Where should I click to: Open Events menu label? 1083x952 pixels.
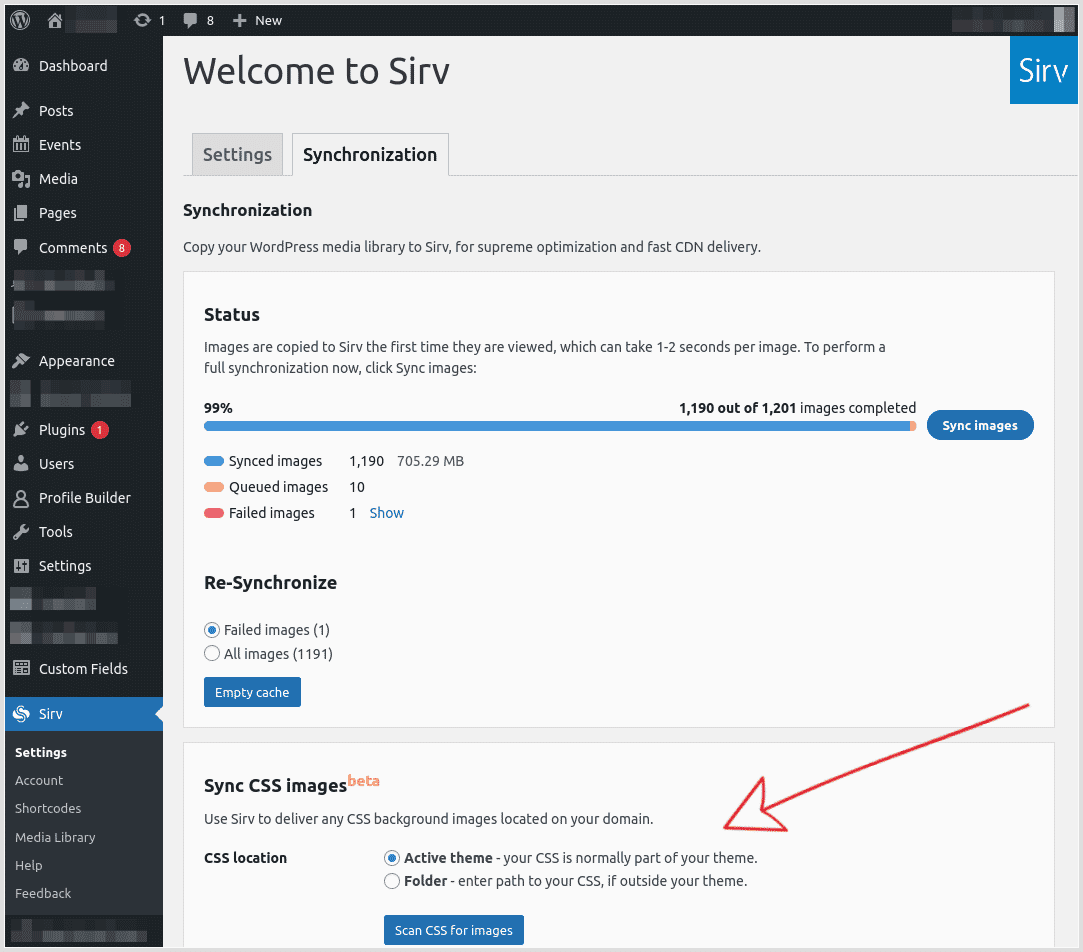pos(60,144)
